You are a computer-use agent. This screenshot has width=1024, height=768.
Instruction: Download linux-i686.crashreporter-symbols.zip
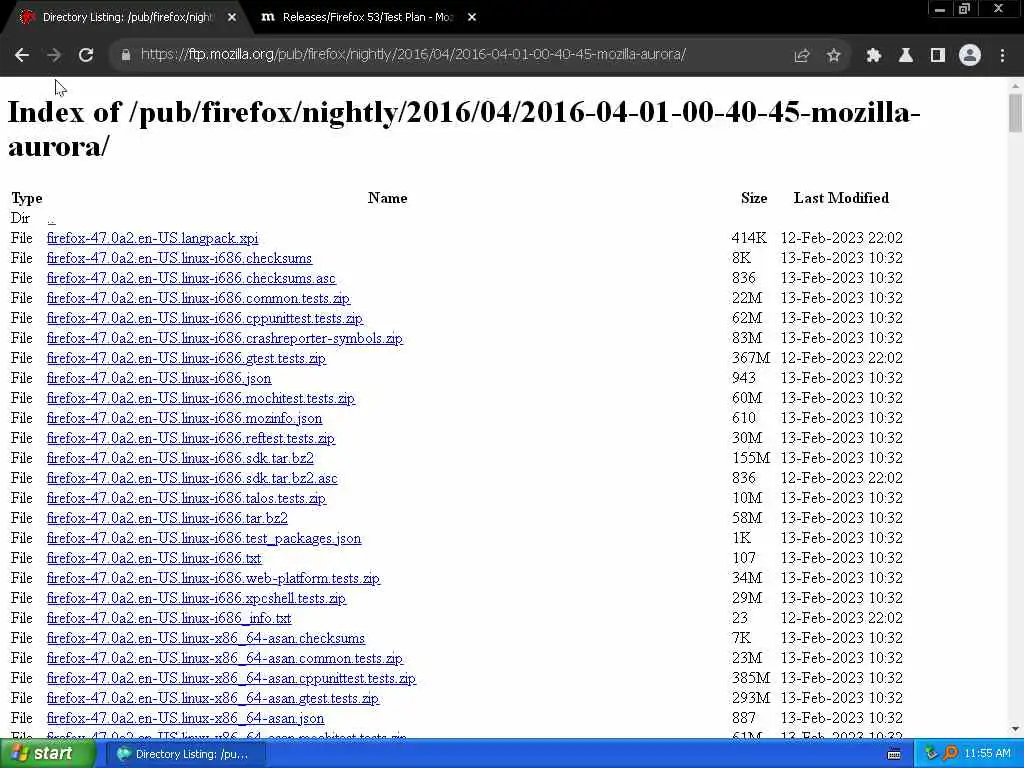[x=225, y=338]
